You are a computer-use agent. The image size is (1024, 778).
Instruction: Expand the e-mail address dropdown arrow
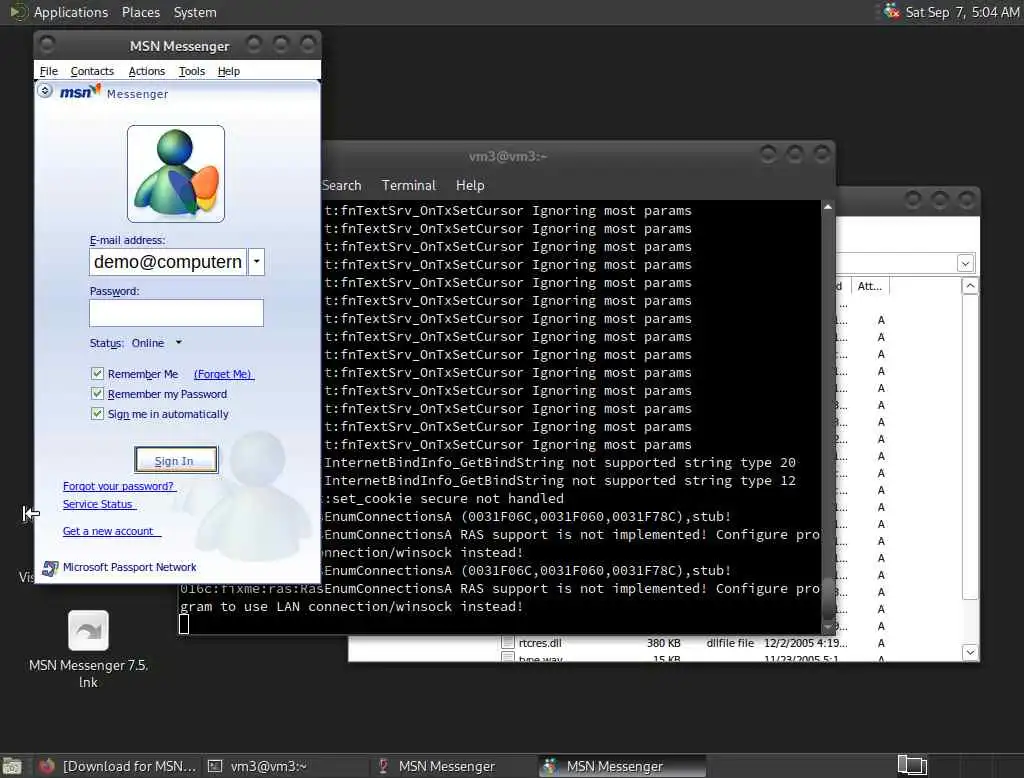pyautogui.click(x=257, y=262)
